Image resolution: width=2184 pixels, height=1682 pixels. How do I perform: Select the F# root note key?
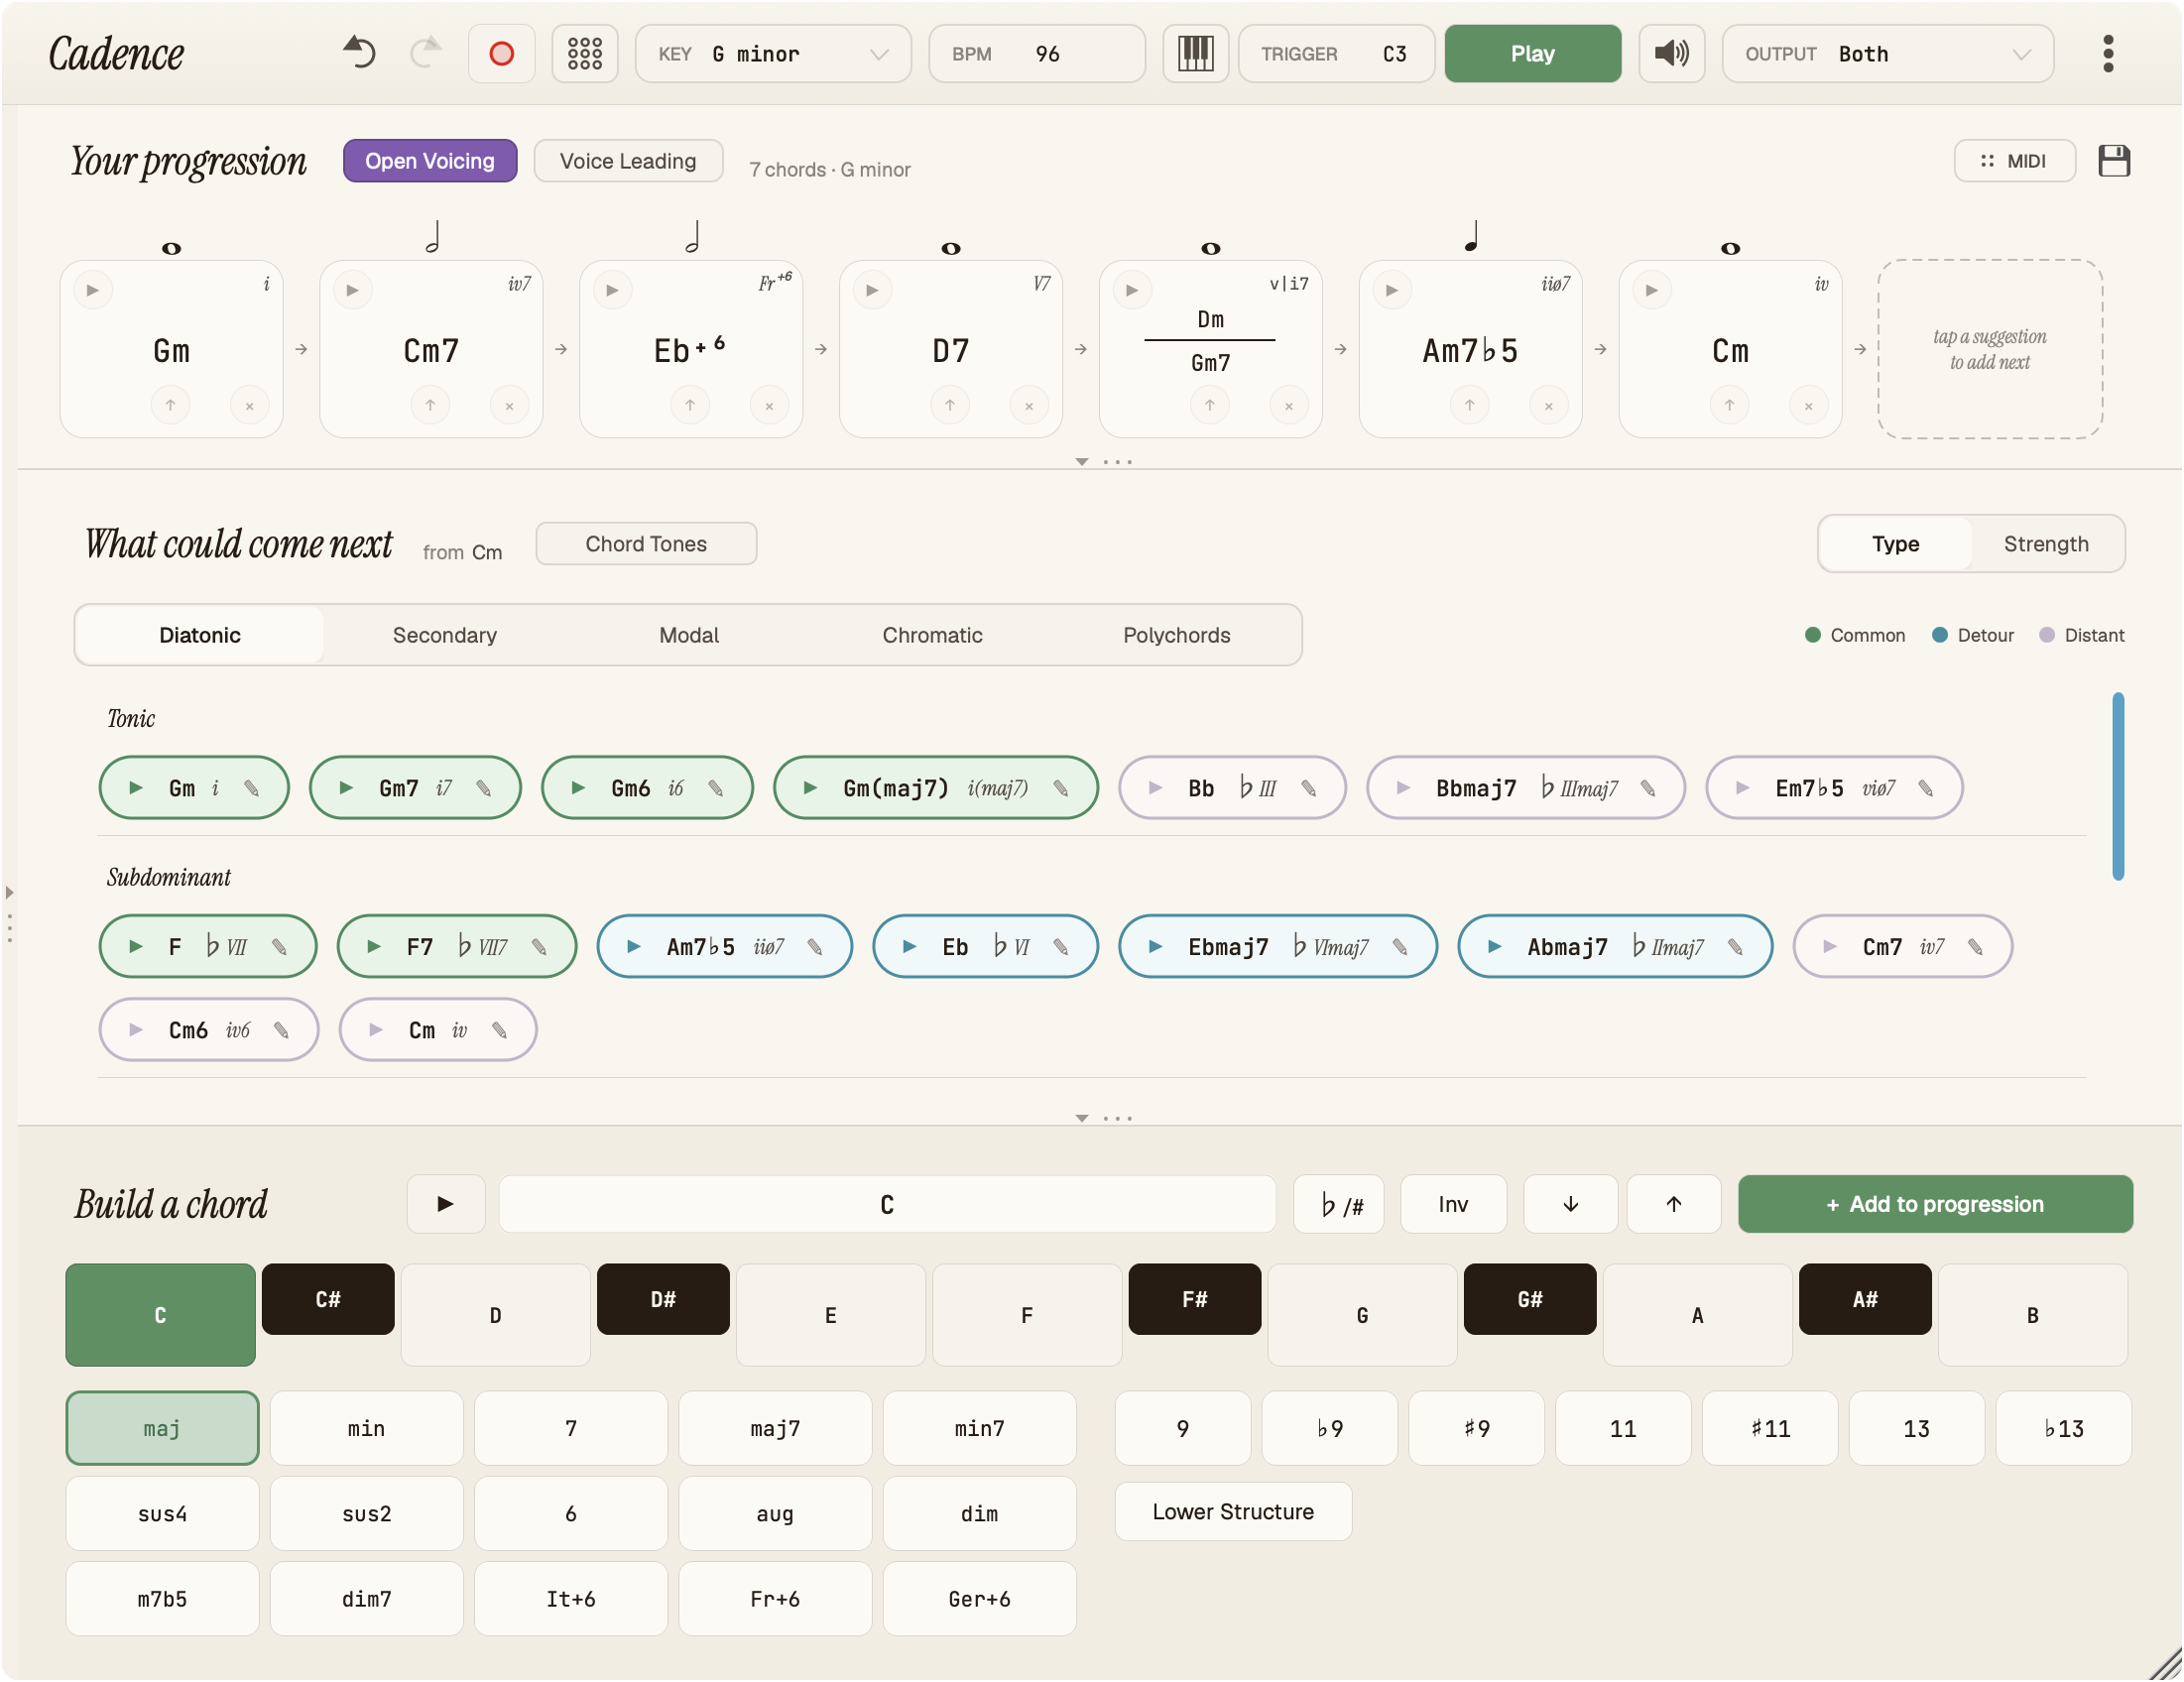pyautogui.click(x=1194, y=1299)
